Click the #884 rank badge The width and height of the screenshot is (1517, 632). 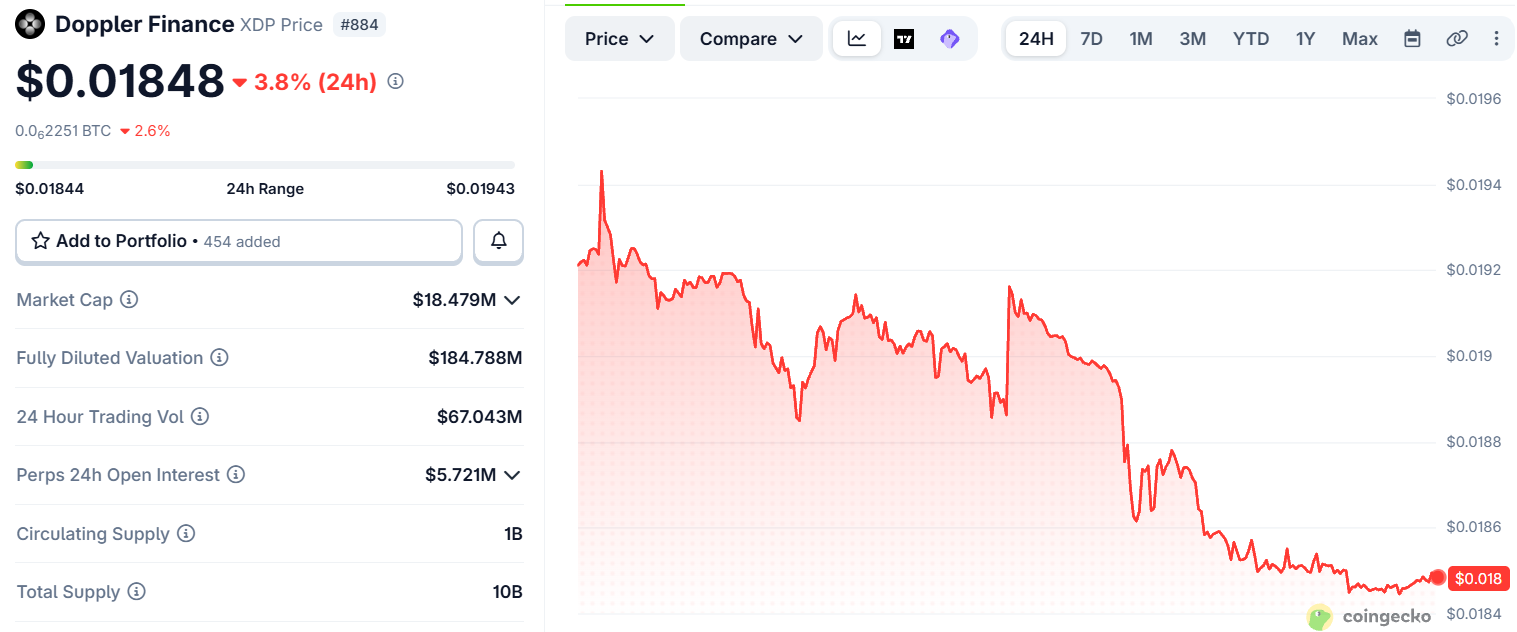[x=359, y=24]
